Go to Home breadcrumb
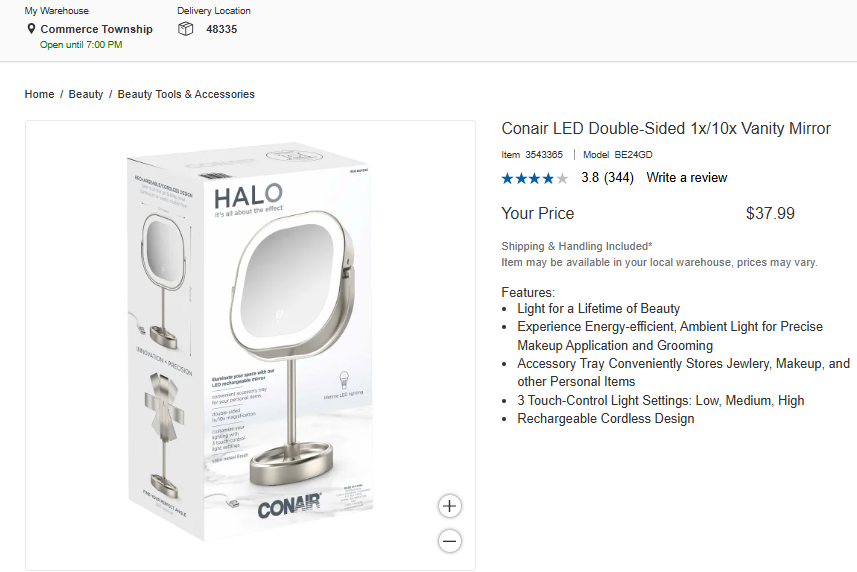 [x=39, y=94]
